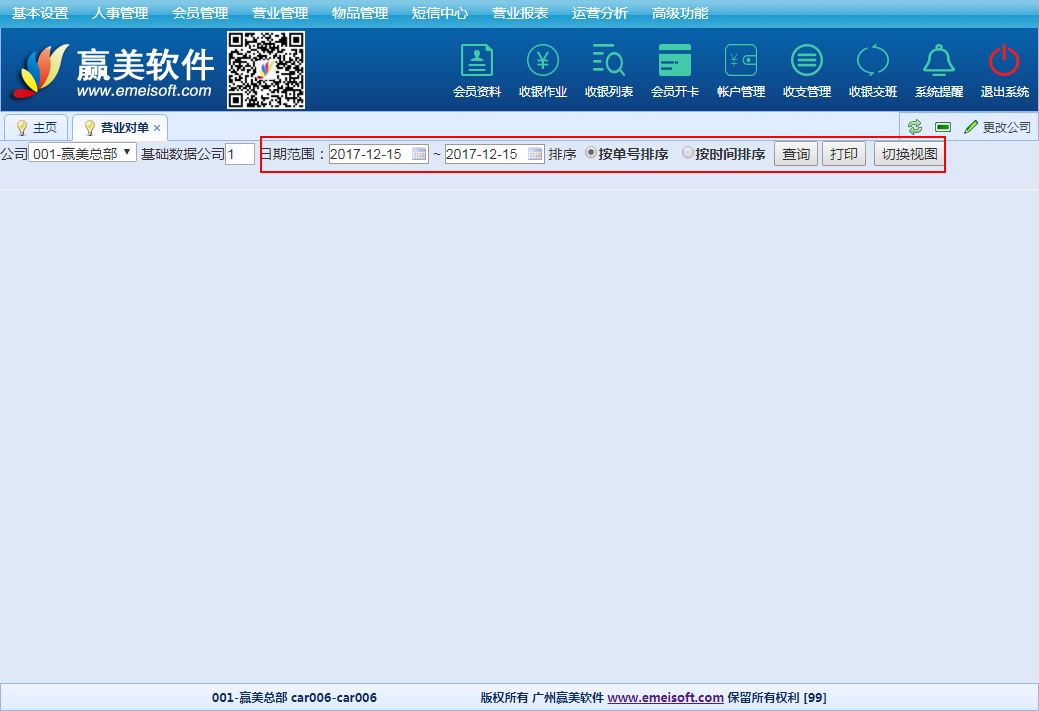
Task: Click the 查询 query button
Action: click(795, 154)
